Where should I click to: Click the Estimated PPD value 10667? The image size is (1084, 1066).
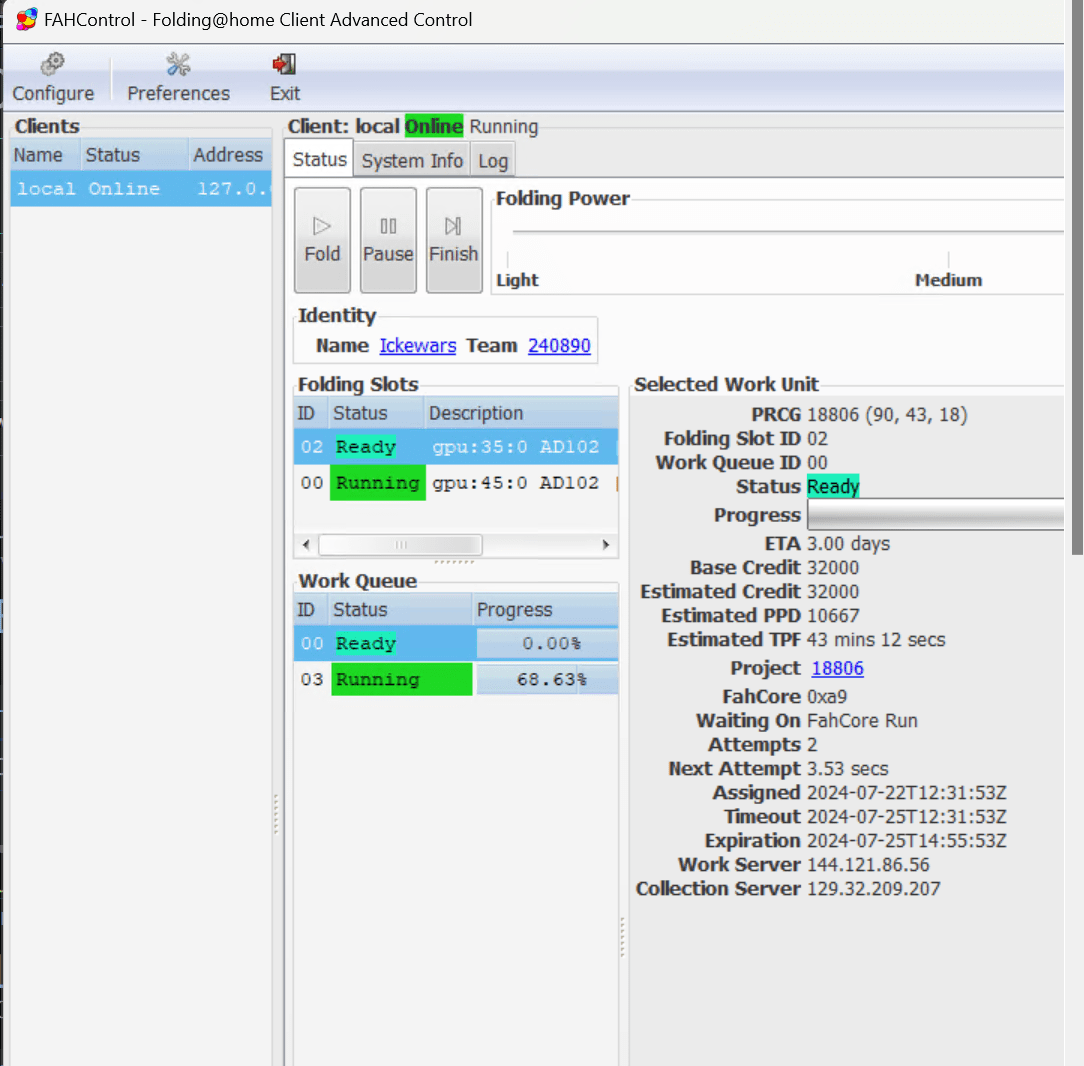pyautogui.click(x=833, y=615)
